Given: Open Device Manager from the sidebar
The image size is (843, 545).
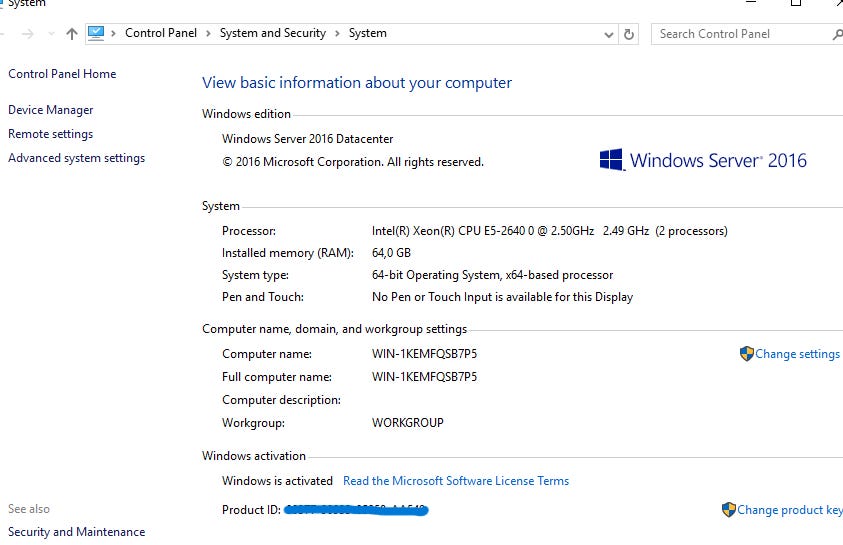Looking at the screenshot, I should (x=50, y=110).
